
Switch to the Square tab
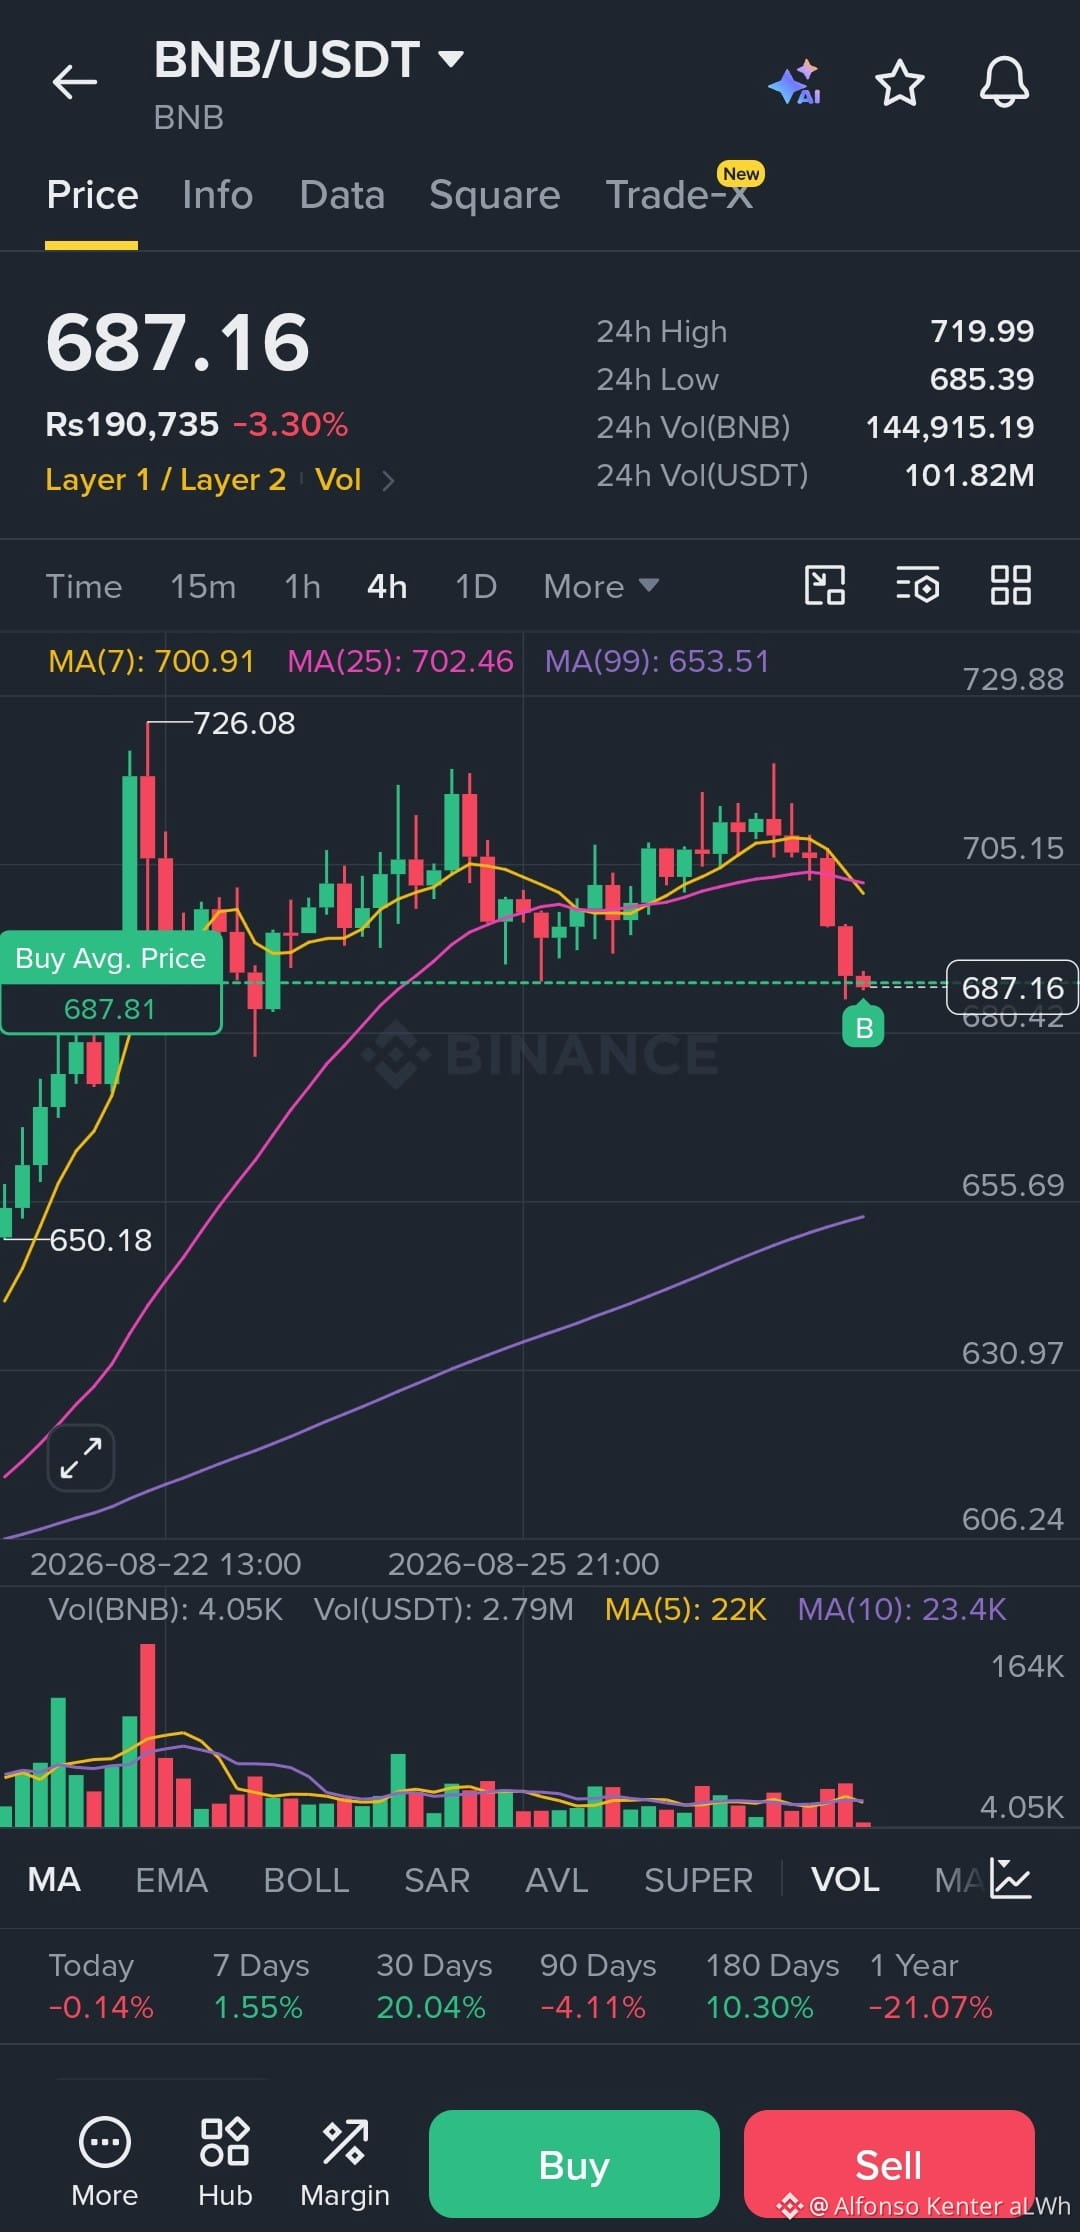(494, 195)
